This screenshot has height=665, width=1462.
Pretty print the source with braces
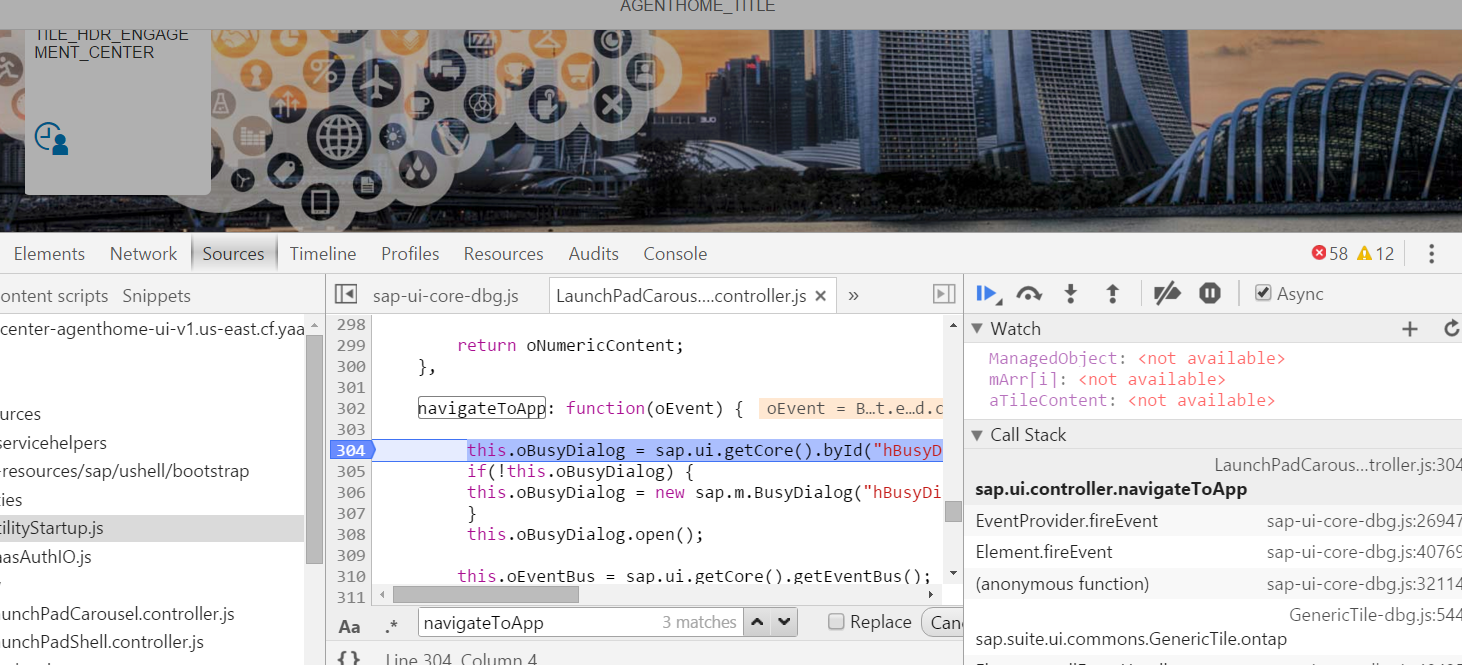click(348, 658)
